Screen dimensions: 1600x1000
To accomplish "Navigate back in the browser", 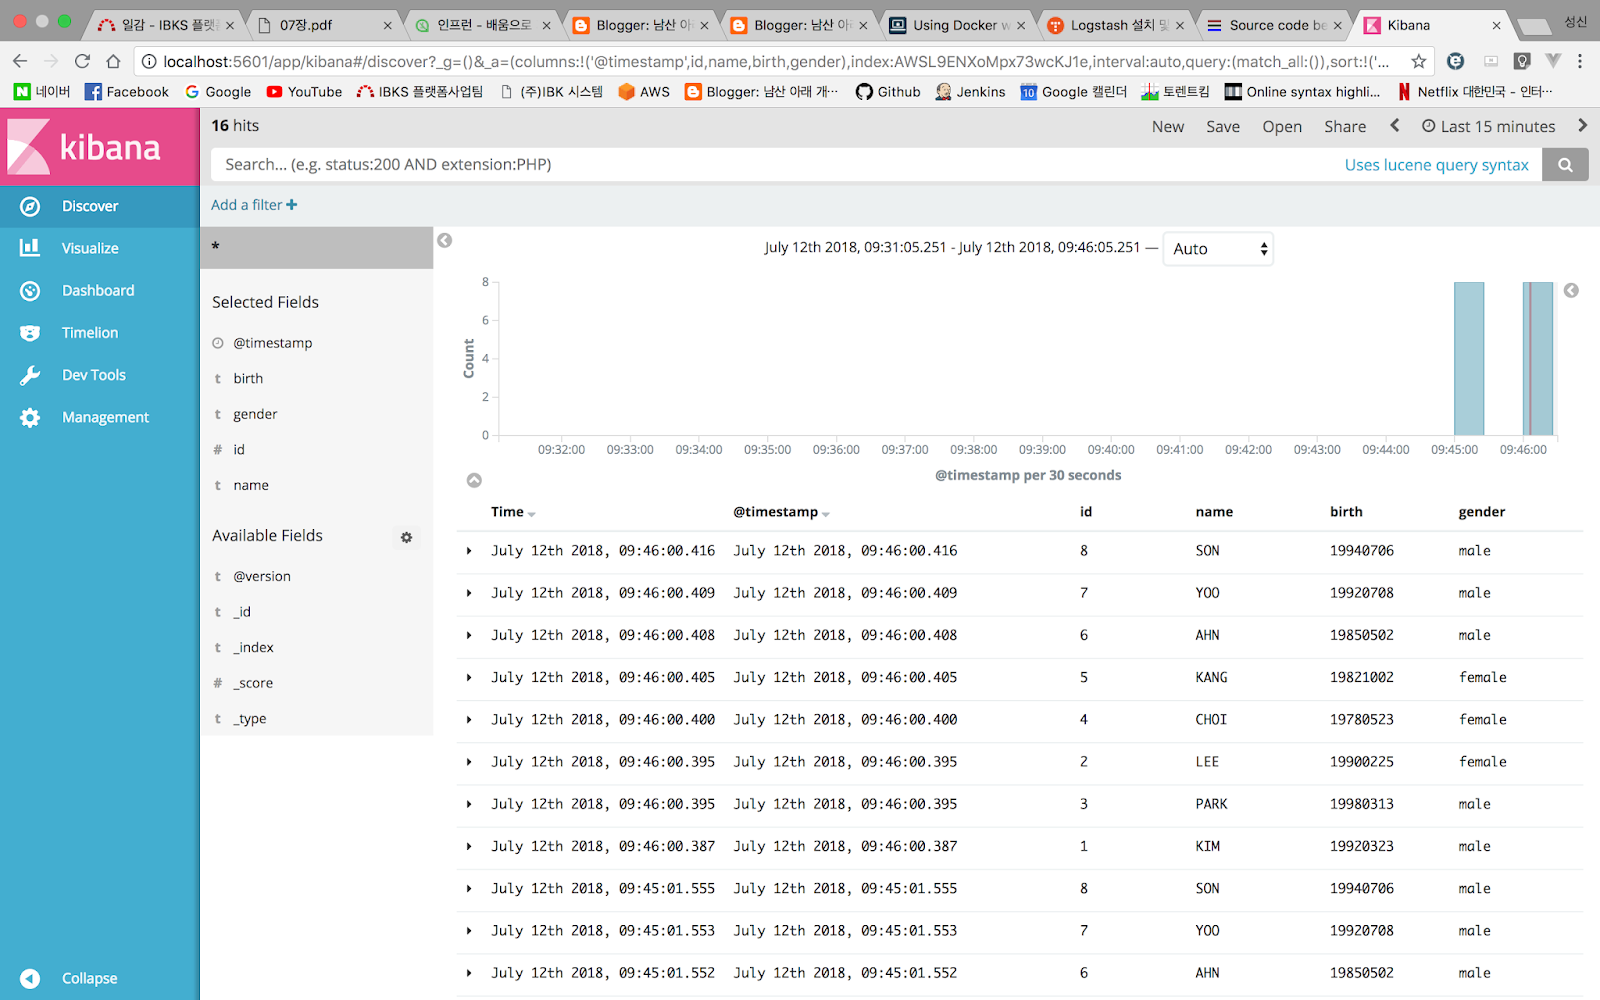I will [20, 61].
